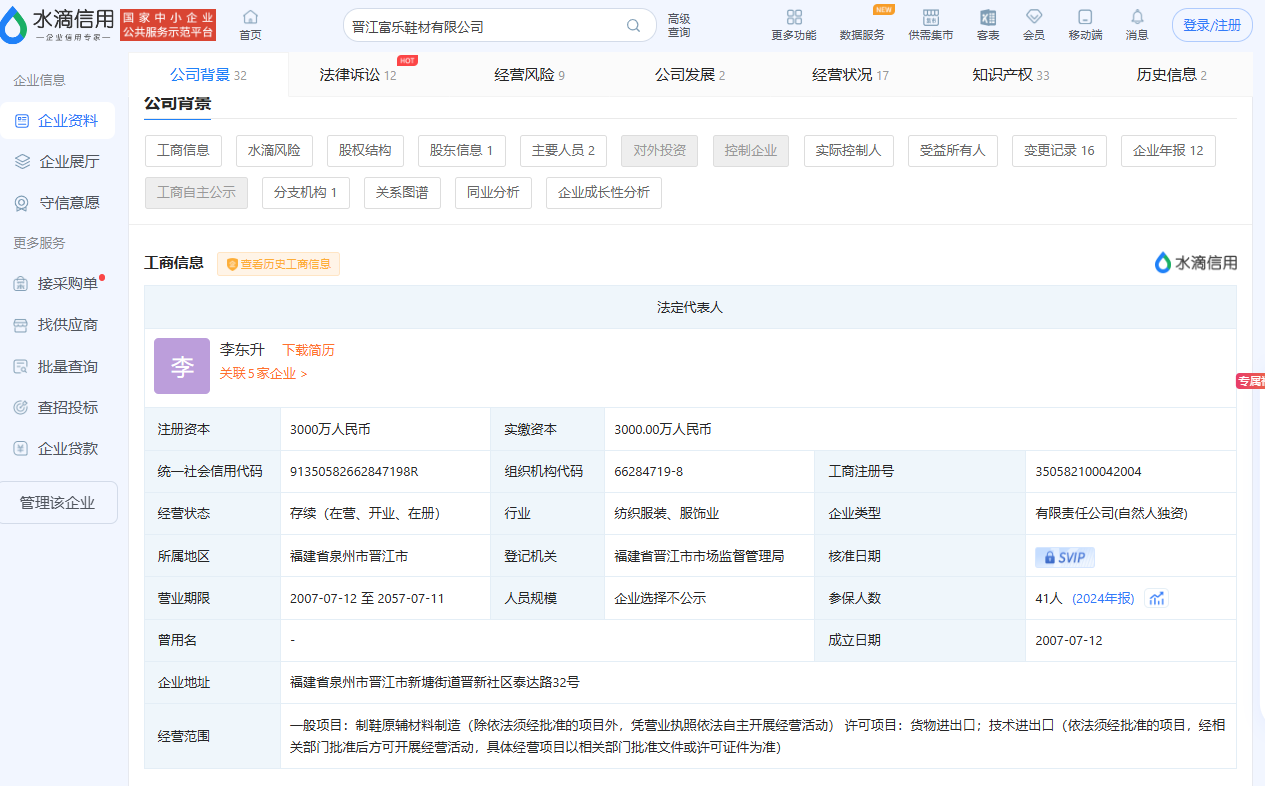The height and width of the screenshot is (786, 1265).
Task: Click 管理该企业 button
Action: coord(58,503)
